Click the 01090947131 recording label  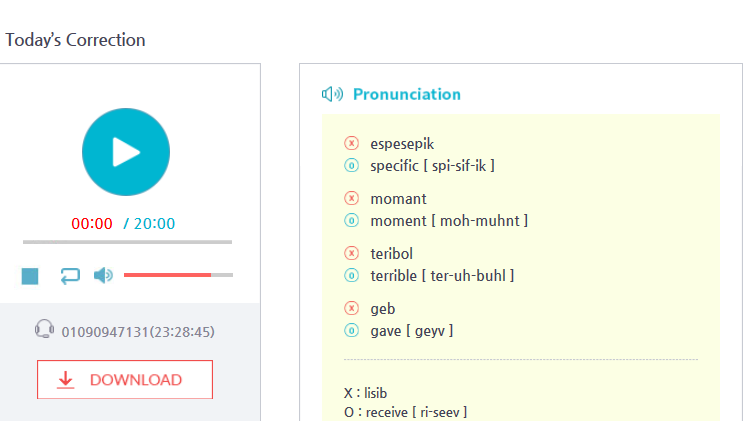pyautogui.click(x=138, y=332)
